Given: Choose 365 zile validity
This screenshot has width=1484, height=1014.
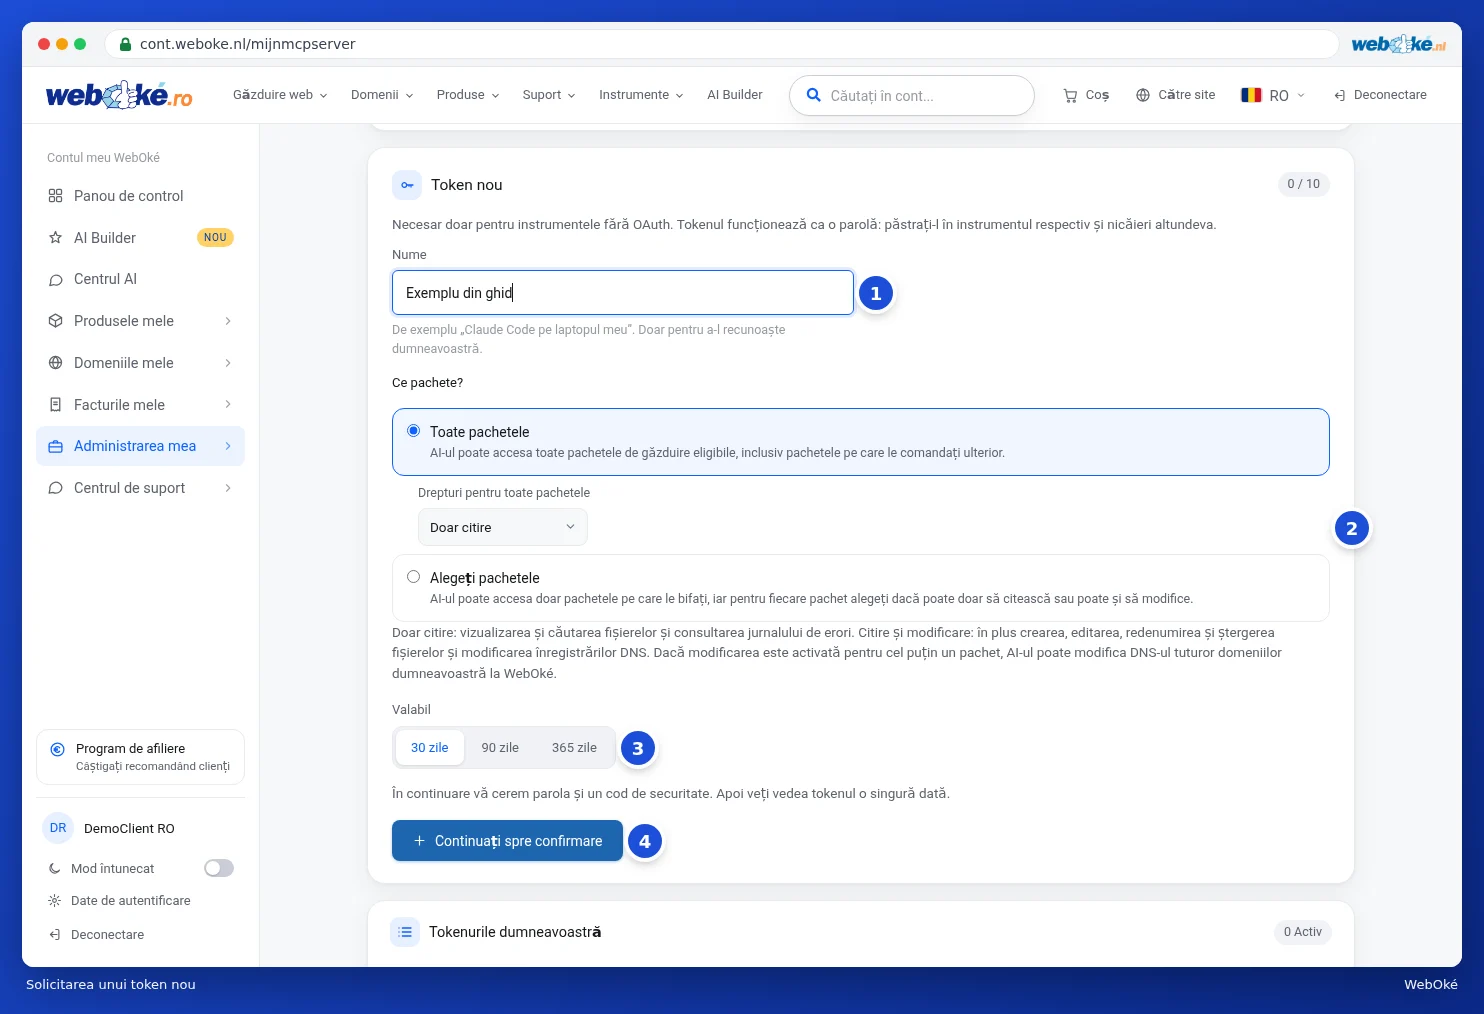Looking at the screenshot, I should pyautogui.click(x=574, y=748).
